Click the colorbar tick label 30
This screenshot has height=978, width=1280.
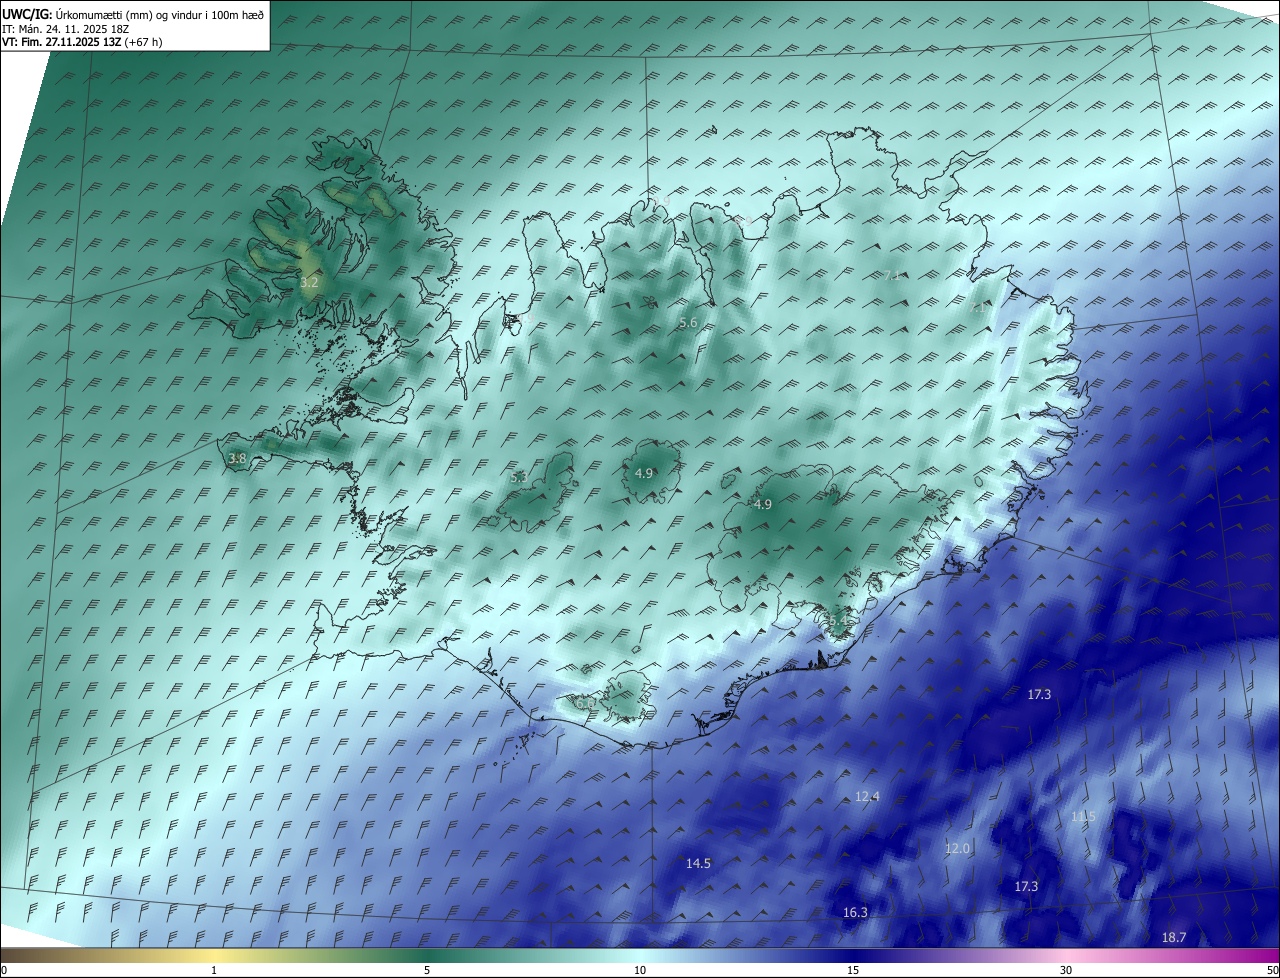[1066, 970]
